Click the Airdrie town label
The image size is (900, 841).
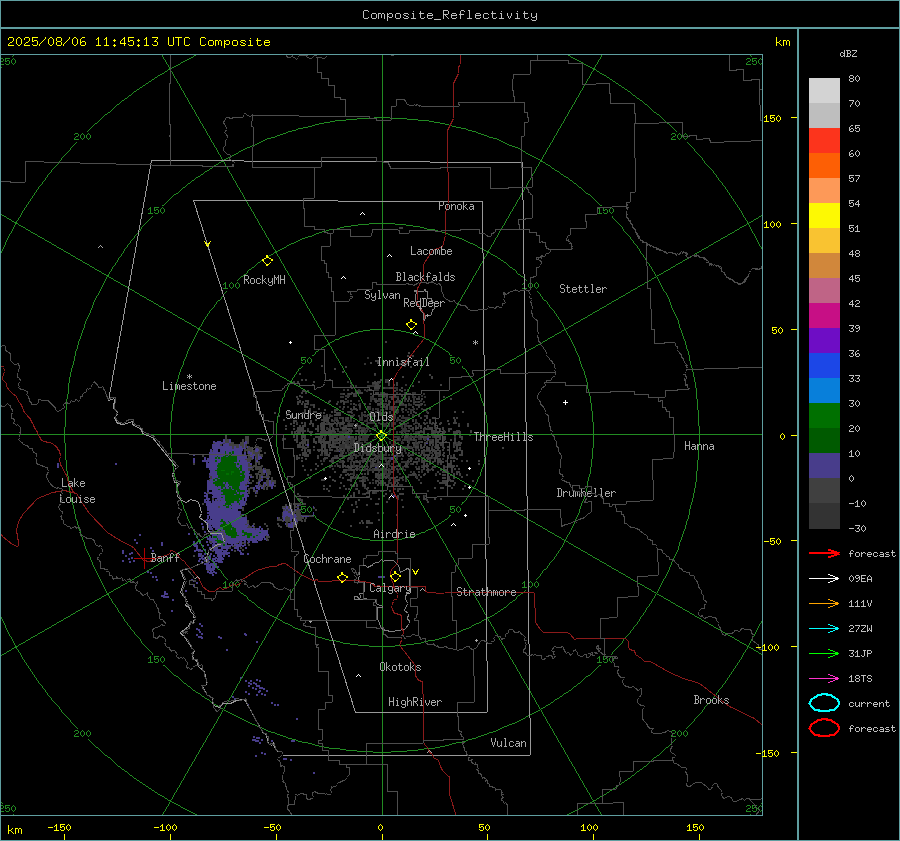[x=394, y=534]
